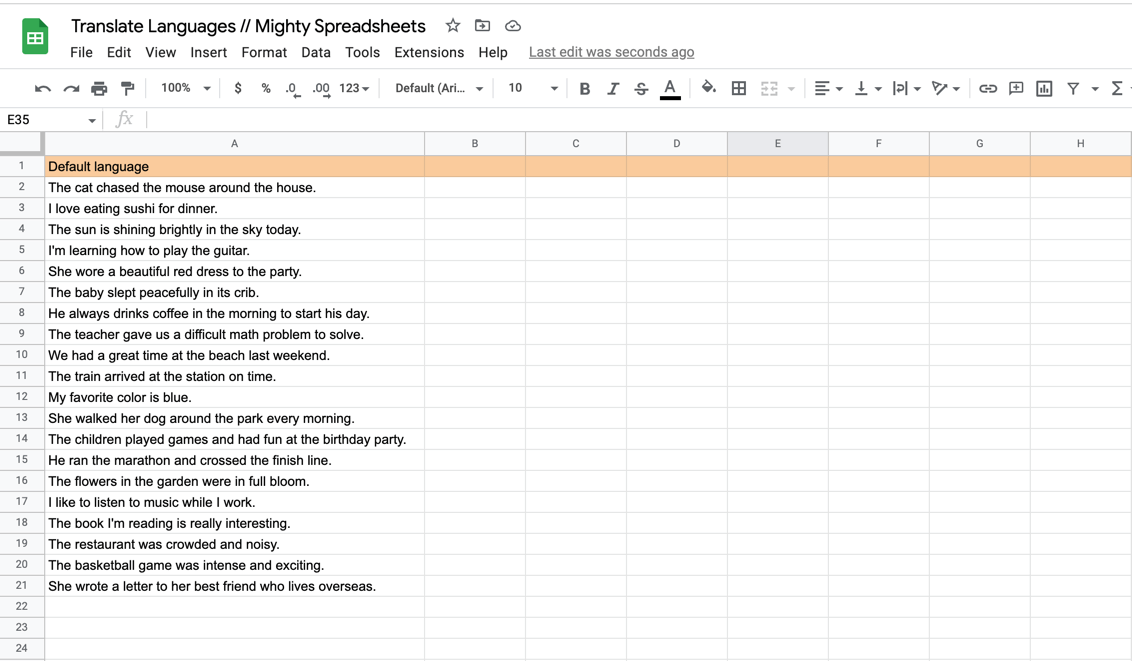Open the File menu
The height and width of the screenshot is (661, 1132).
pyautogui.click(x=81, y=52)
